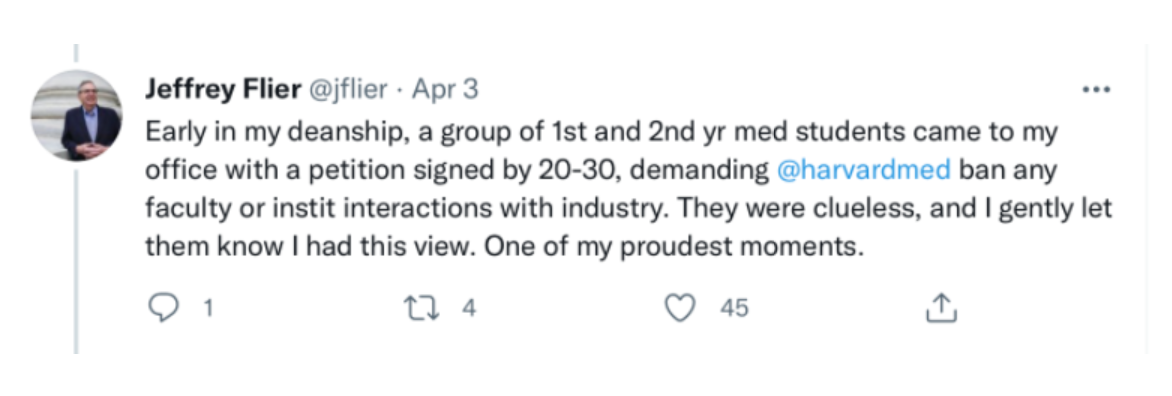
Task: Follow the @harvardmed mention link
Action: coord(864,170)
